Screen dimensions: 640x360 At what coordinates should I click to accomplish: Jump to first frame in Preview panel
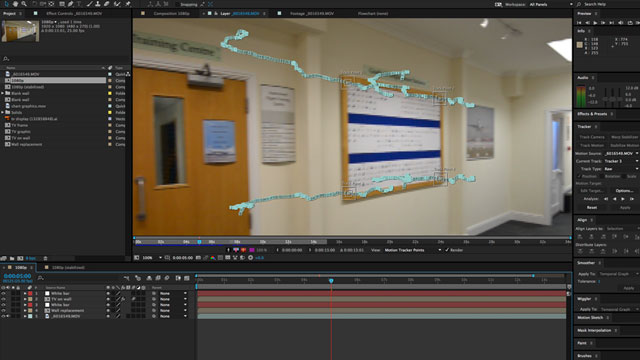click(579, 23)
